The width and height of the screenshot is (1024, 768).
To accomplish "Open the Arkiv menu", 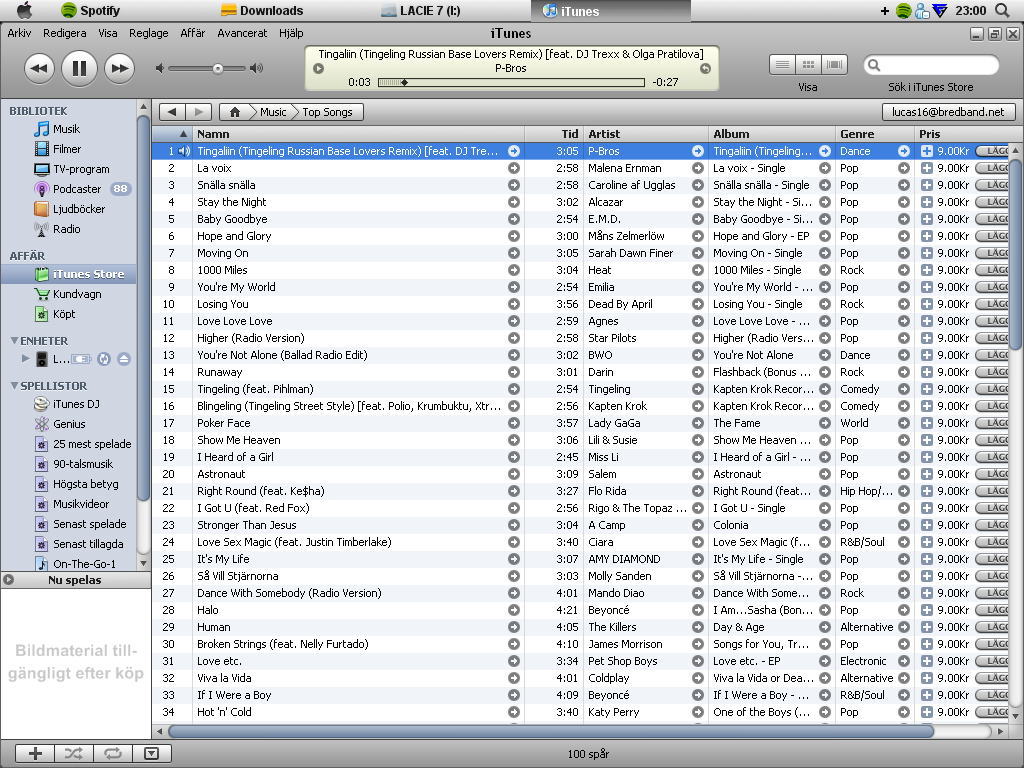I will point(19,33).
